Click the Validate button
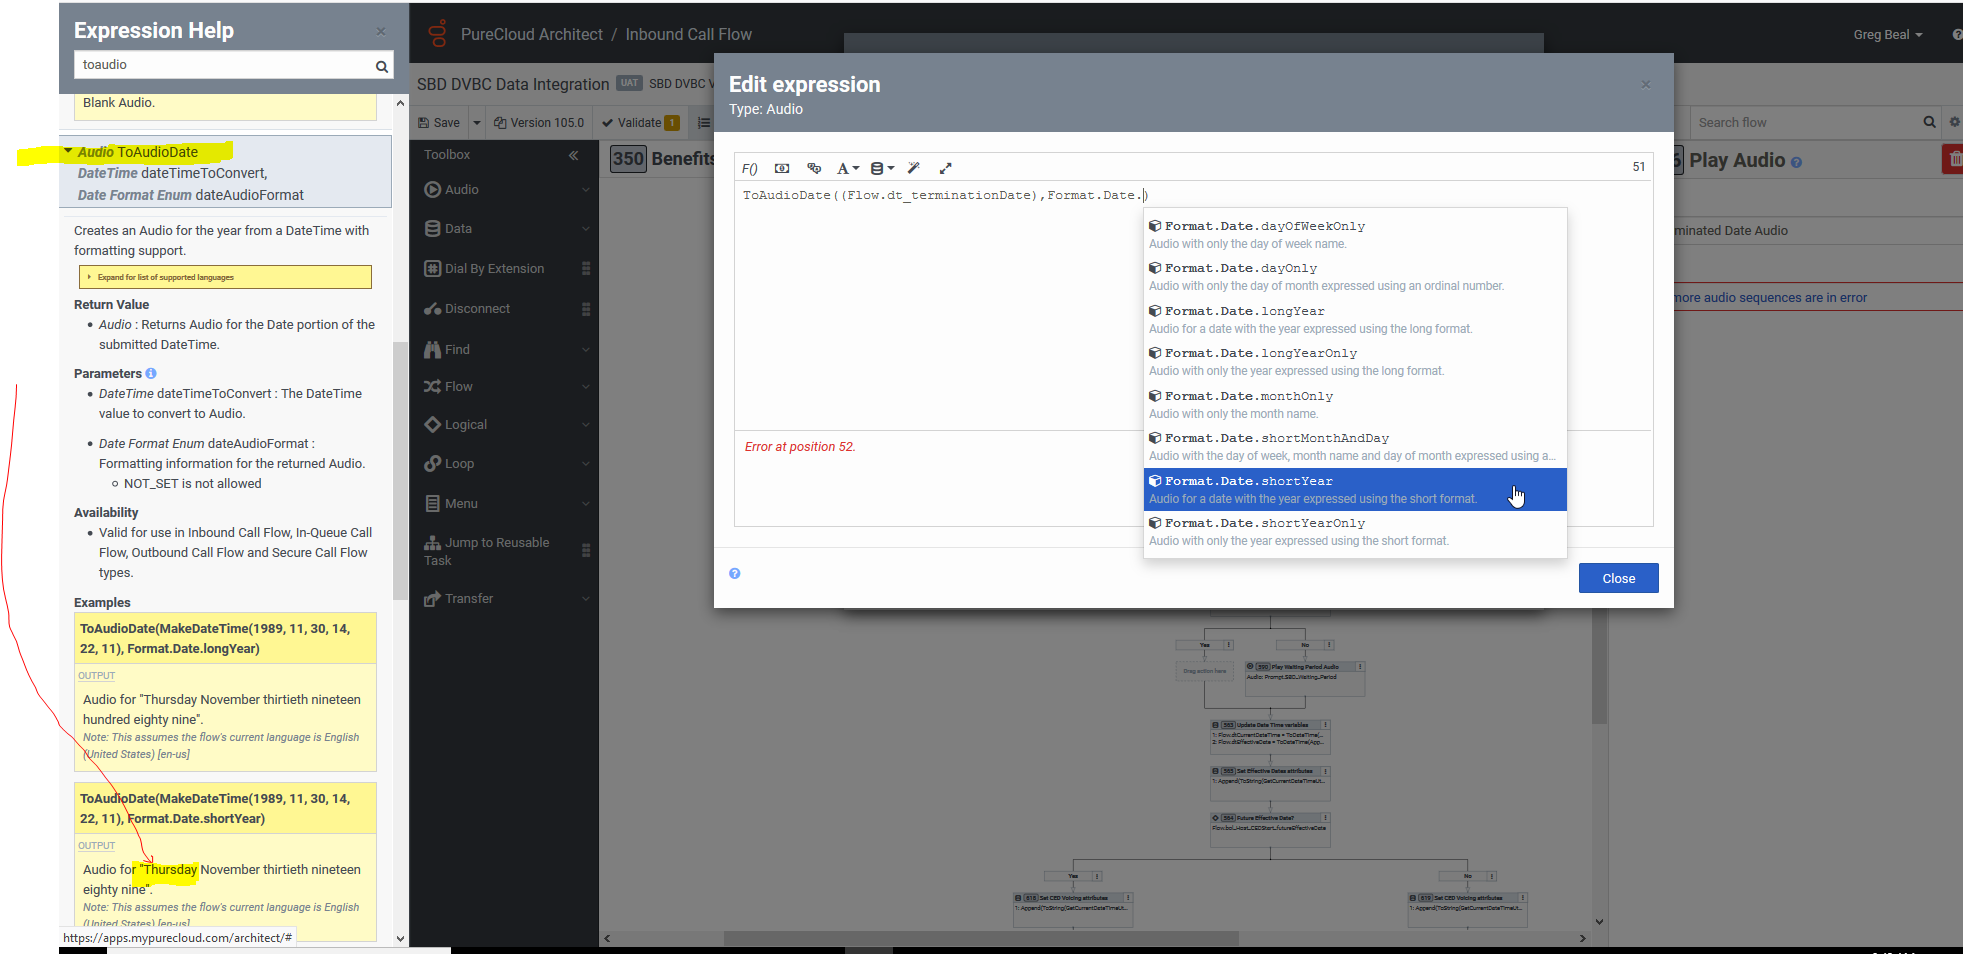Screen dimensions: 1963x954 click(638, 122)
